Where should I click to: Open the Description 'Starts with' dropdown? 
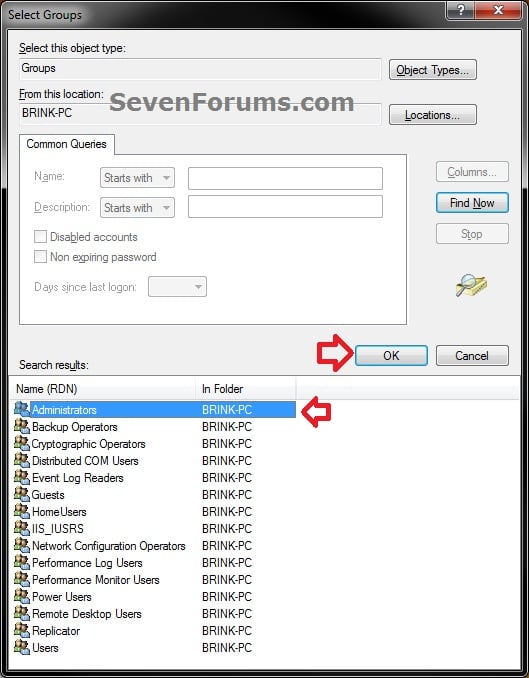[x=137, y=208]
